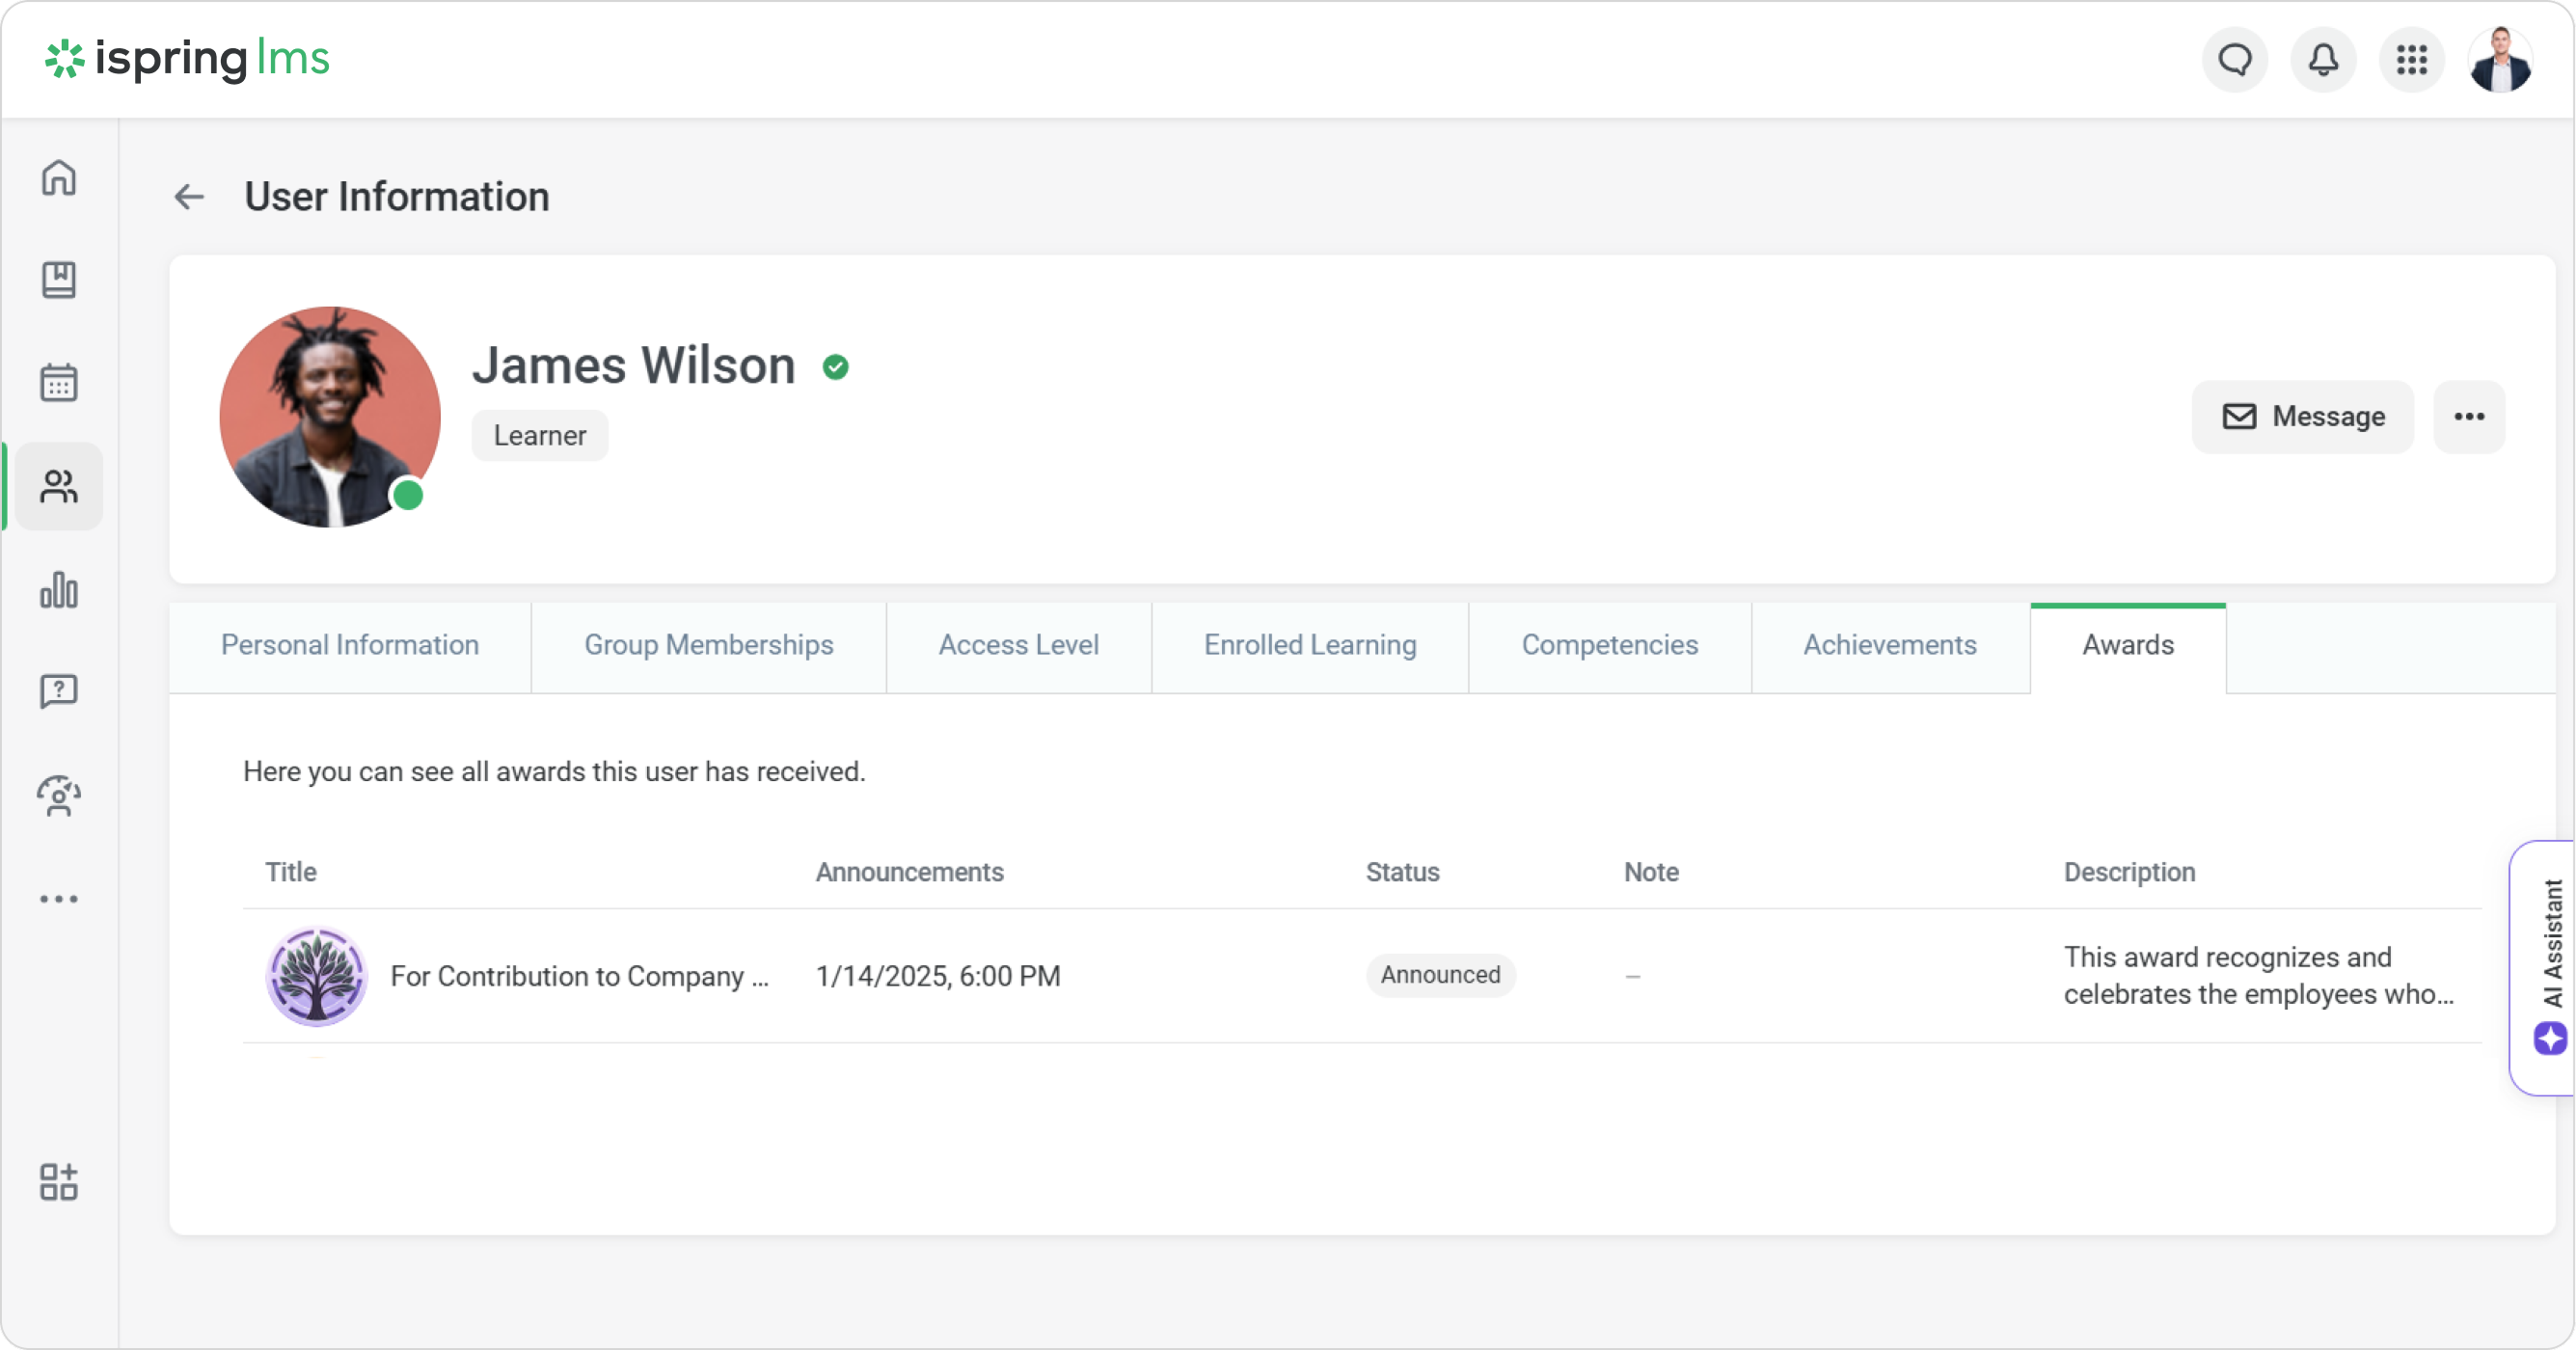The width and height of the screenshot is (2576, 1350).
Task: Switch to the Enrolled Learning tab
Action: point(1310,645)
